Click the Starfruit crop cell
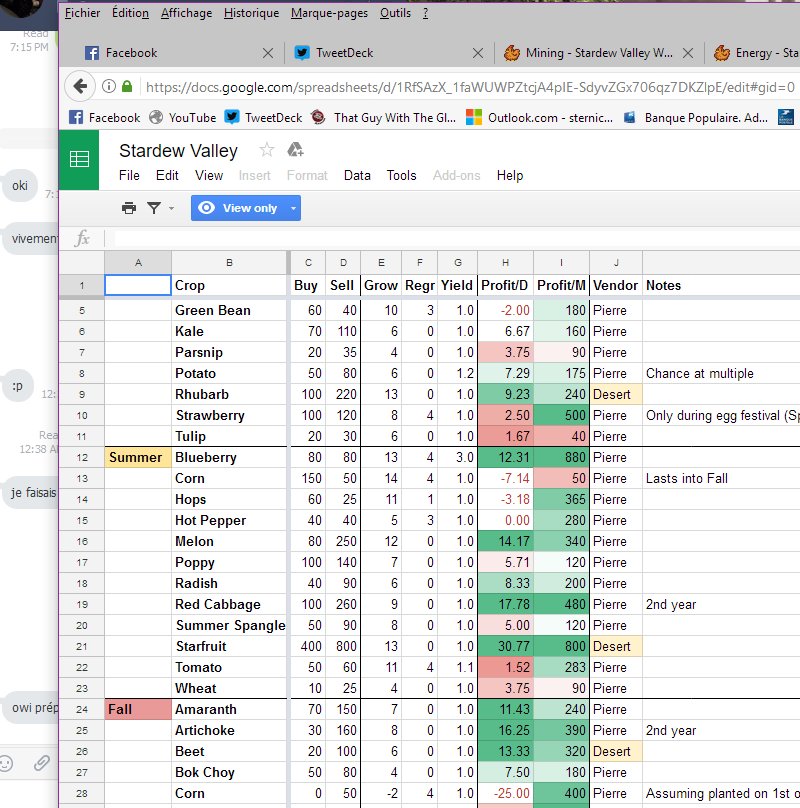Viewport: 800px width, 808px height. click(x=229, y=646)
